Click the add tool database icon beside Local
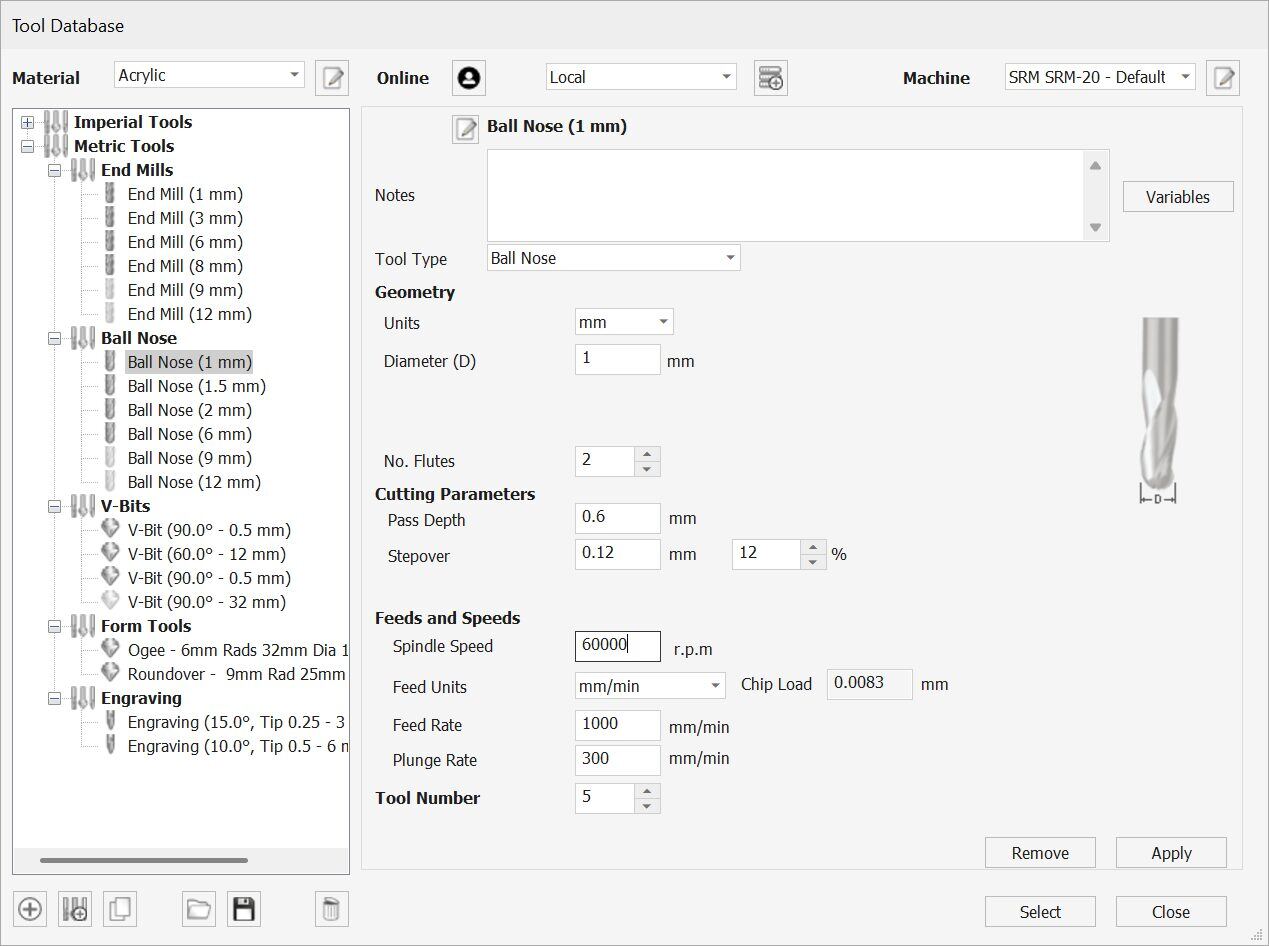 (771, 78)
